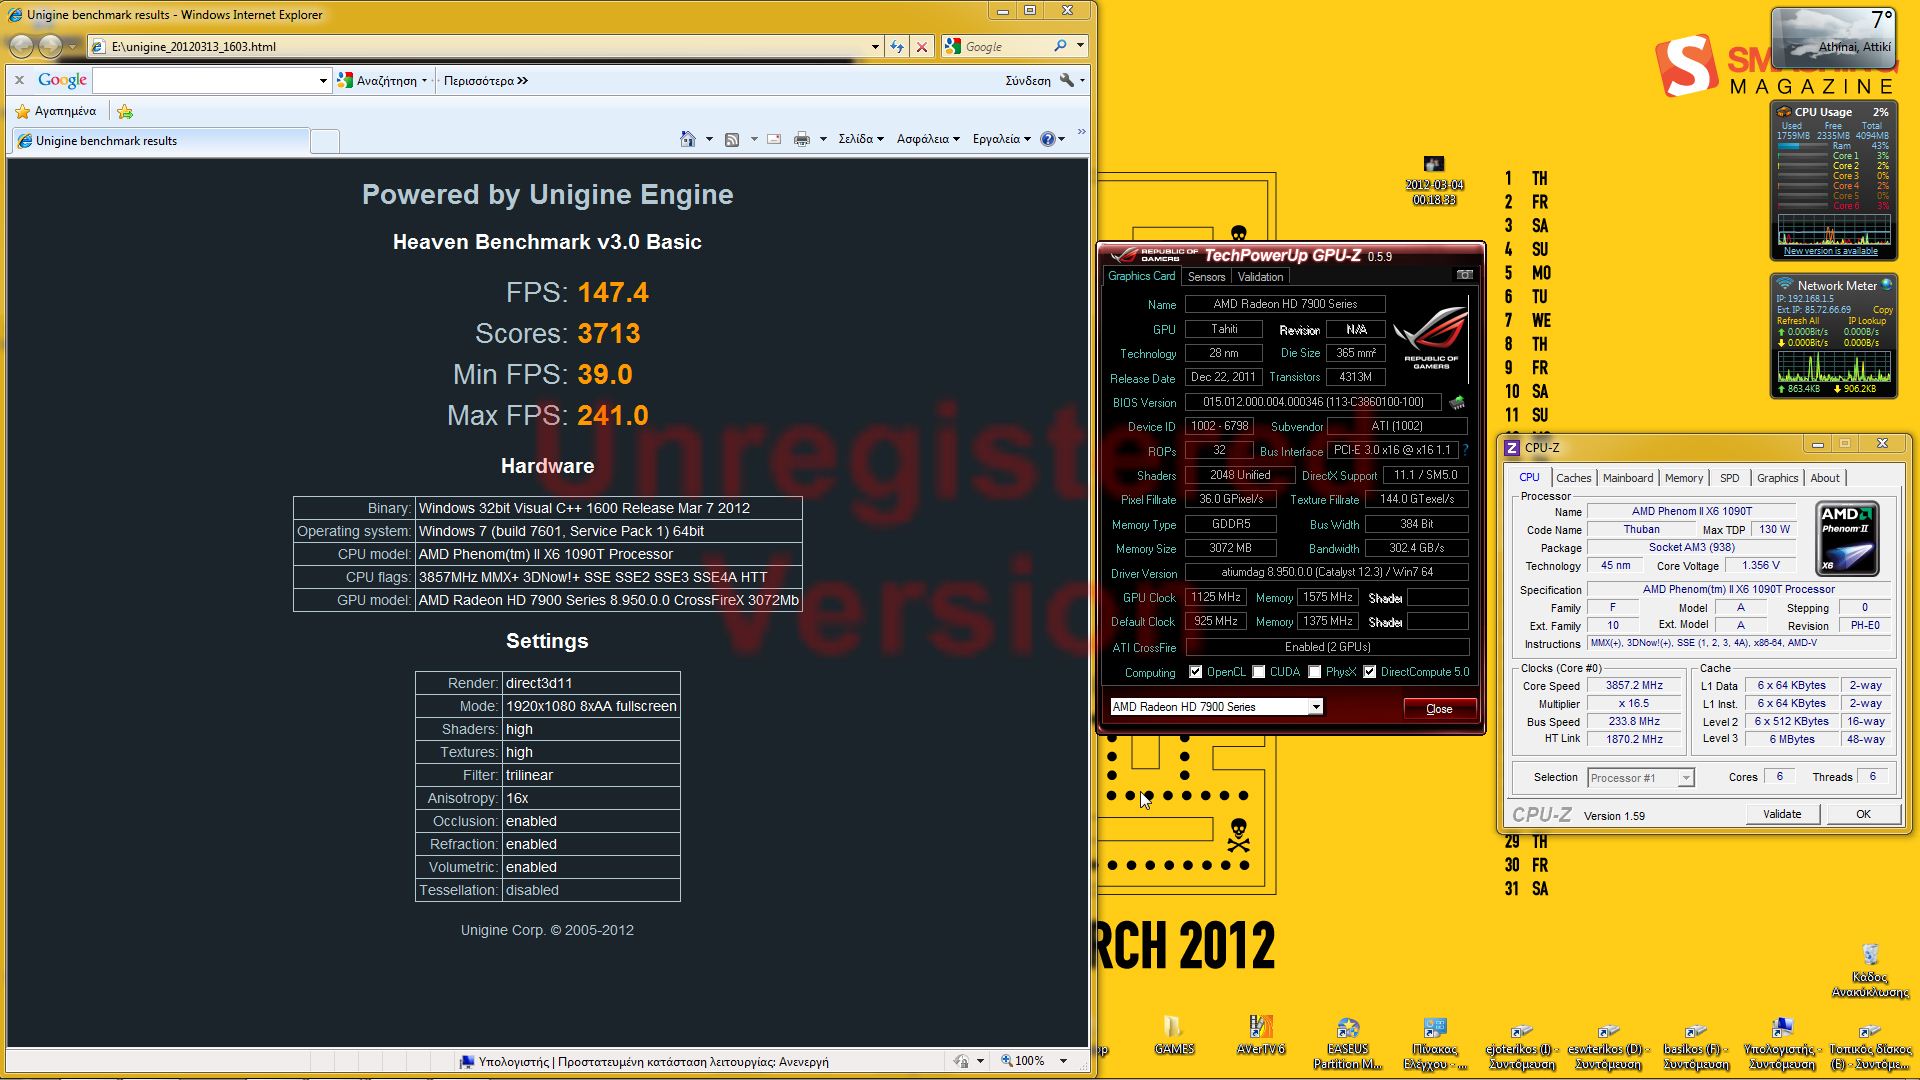Click 'New version is available' gadget link
Viewport: 1920px width, 1080px height.
click(1831, 251)
